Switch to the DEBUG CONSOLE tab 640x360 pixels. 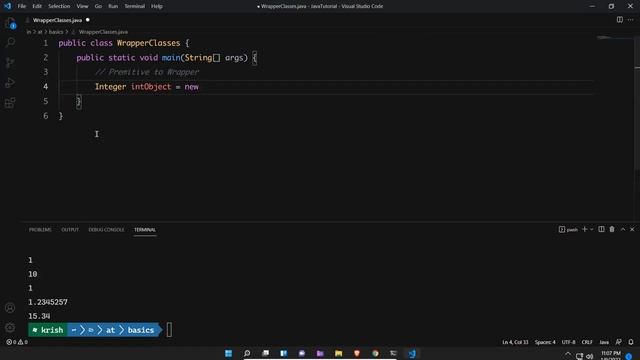point(106,230)
